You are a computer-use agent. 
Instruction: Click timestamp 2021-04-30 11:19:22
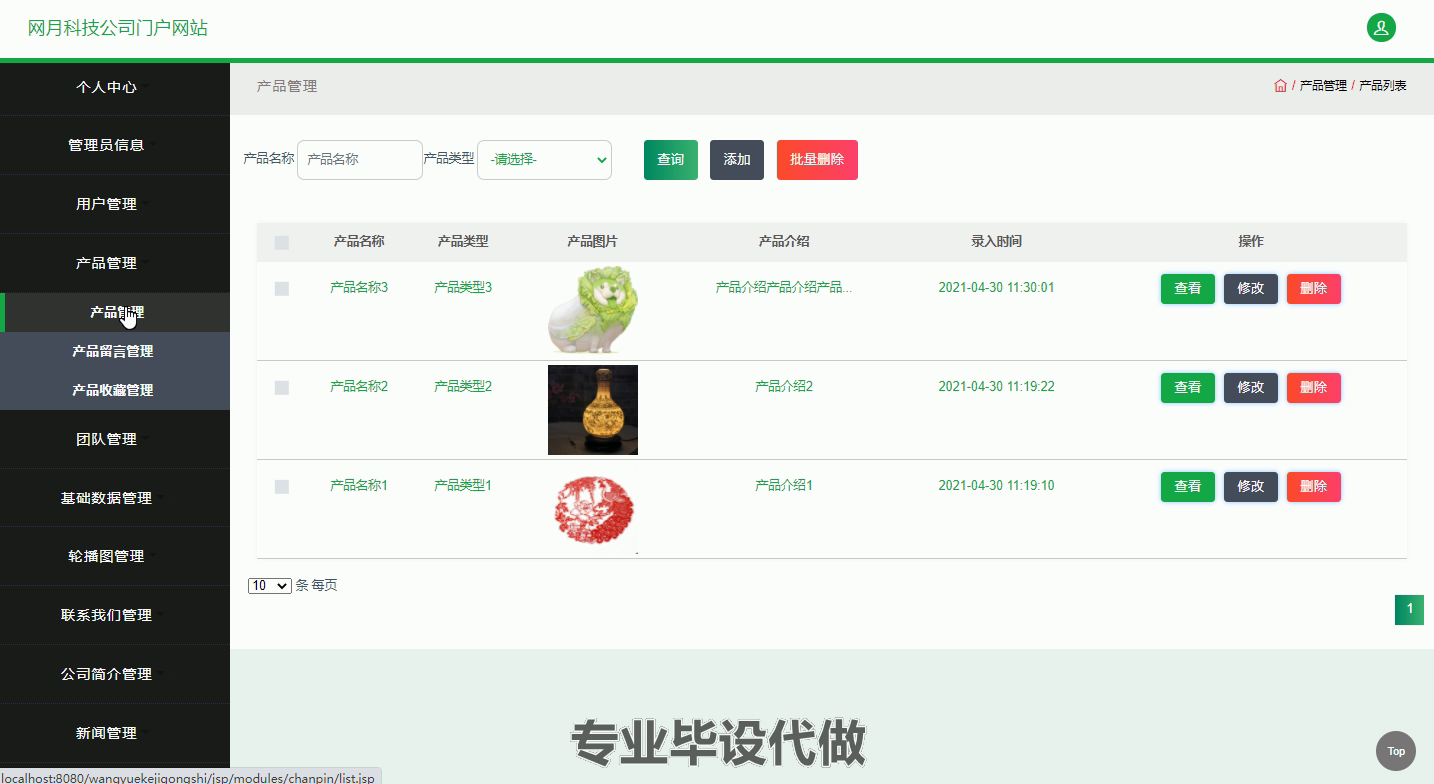pos(996,387)
